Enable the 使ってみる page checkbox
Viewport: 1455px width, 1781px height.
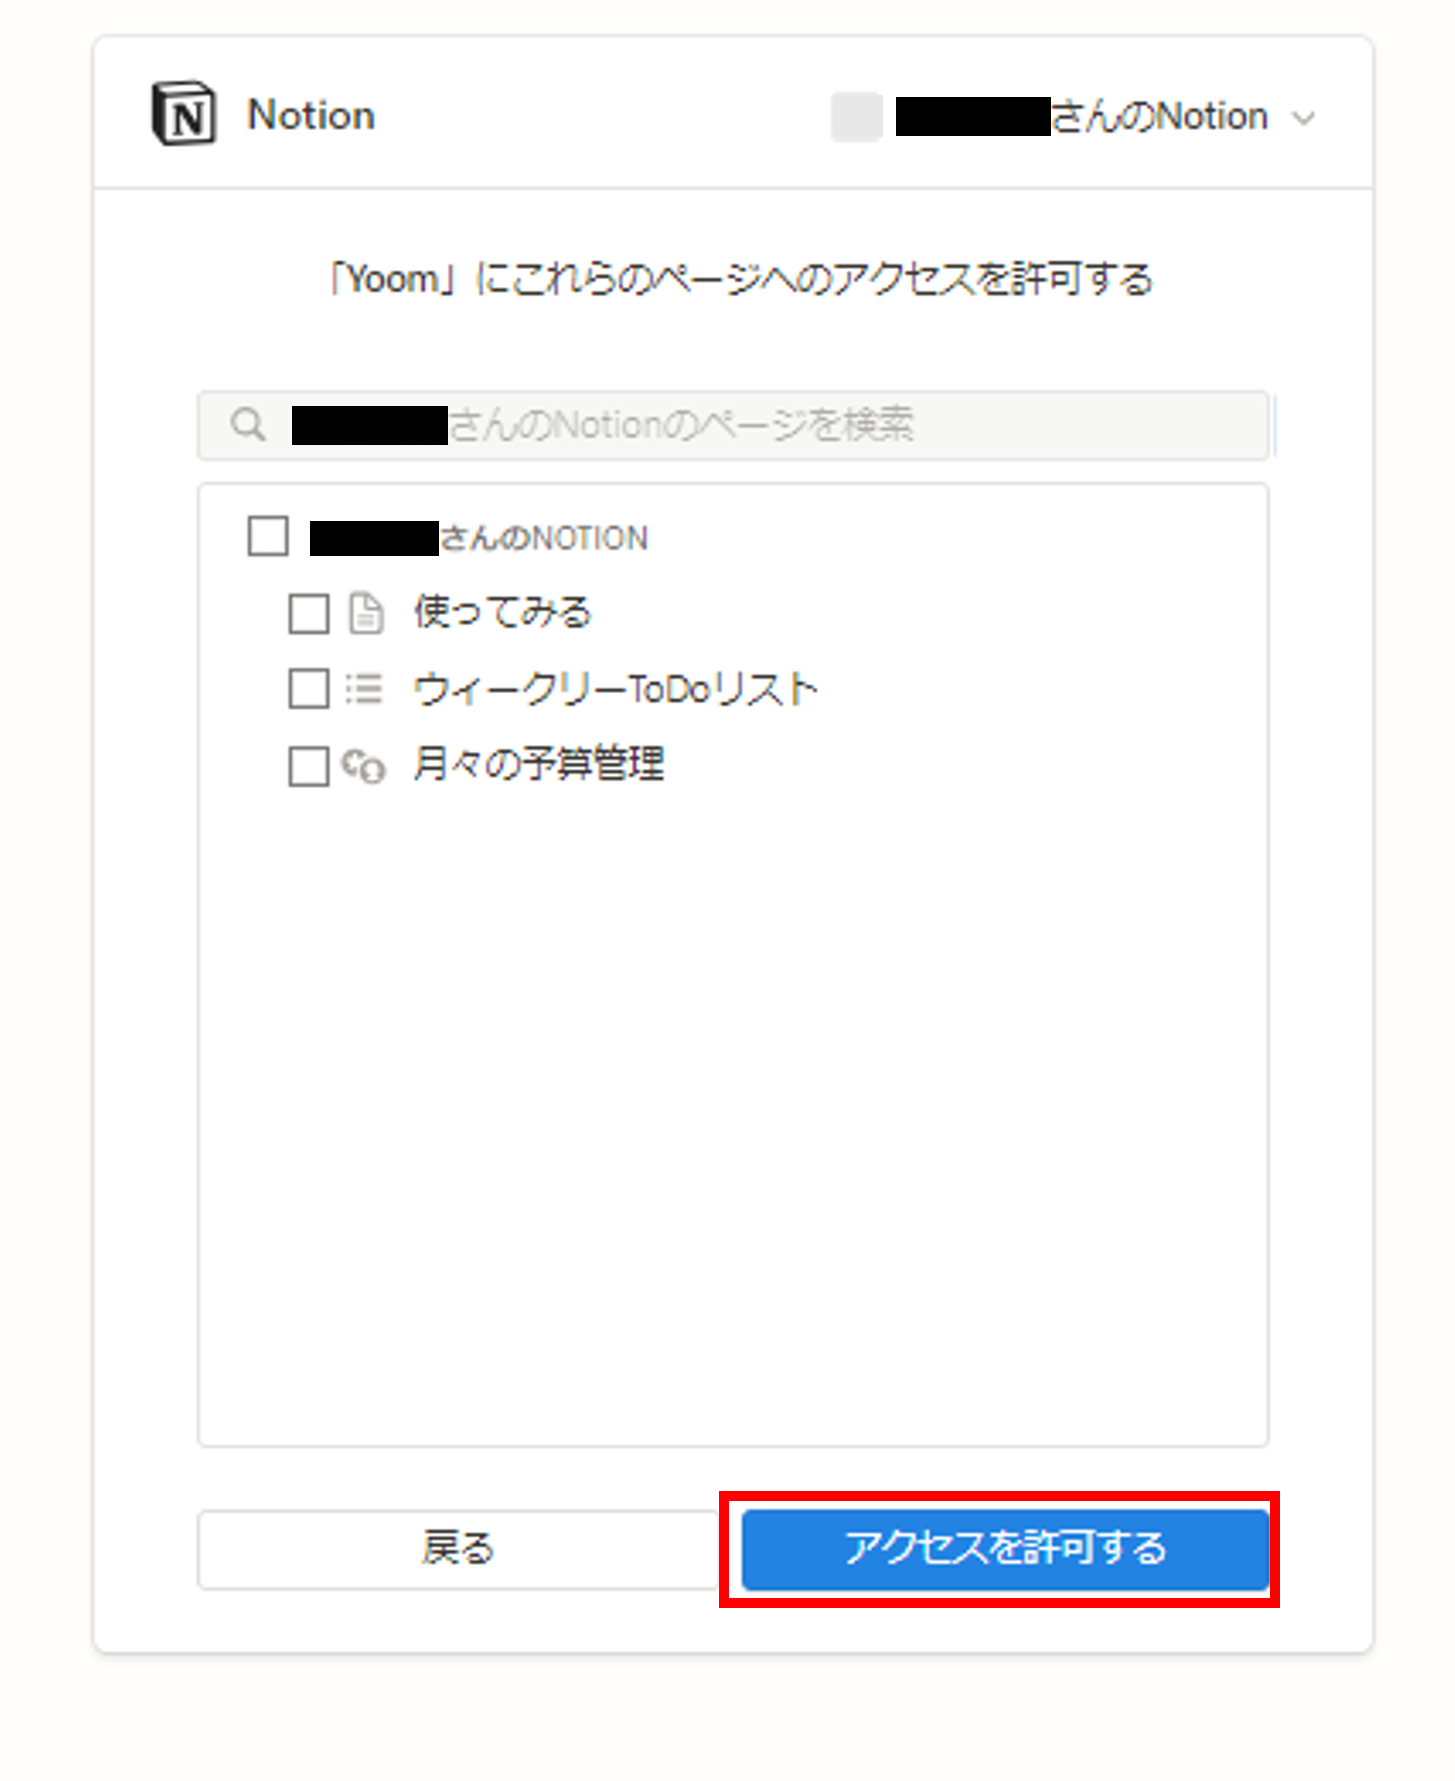tap(307, 613)
